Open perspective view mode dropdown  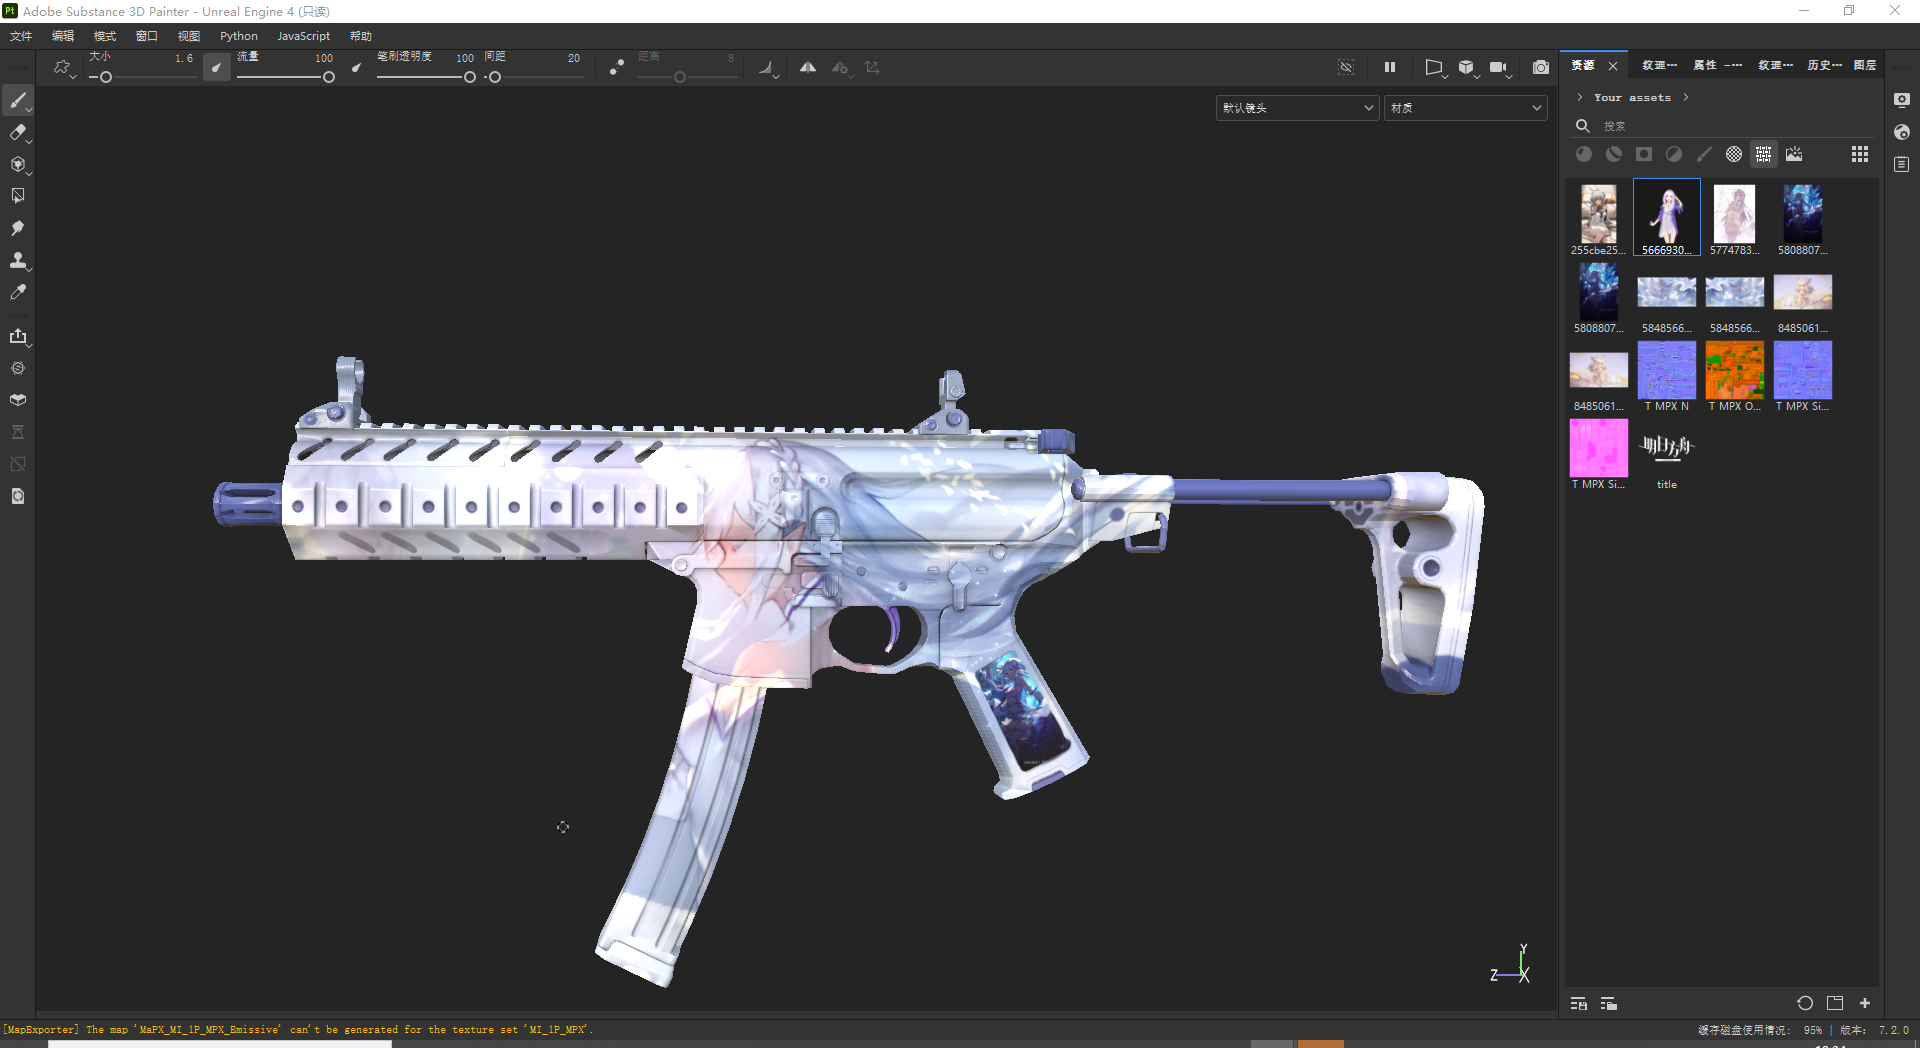[x=1435, y=67]
